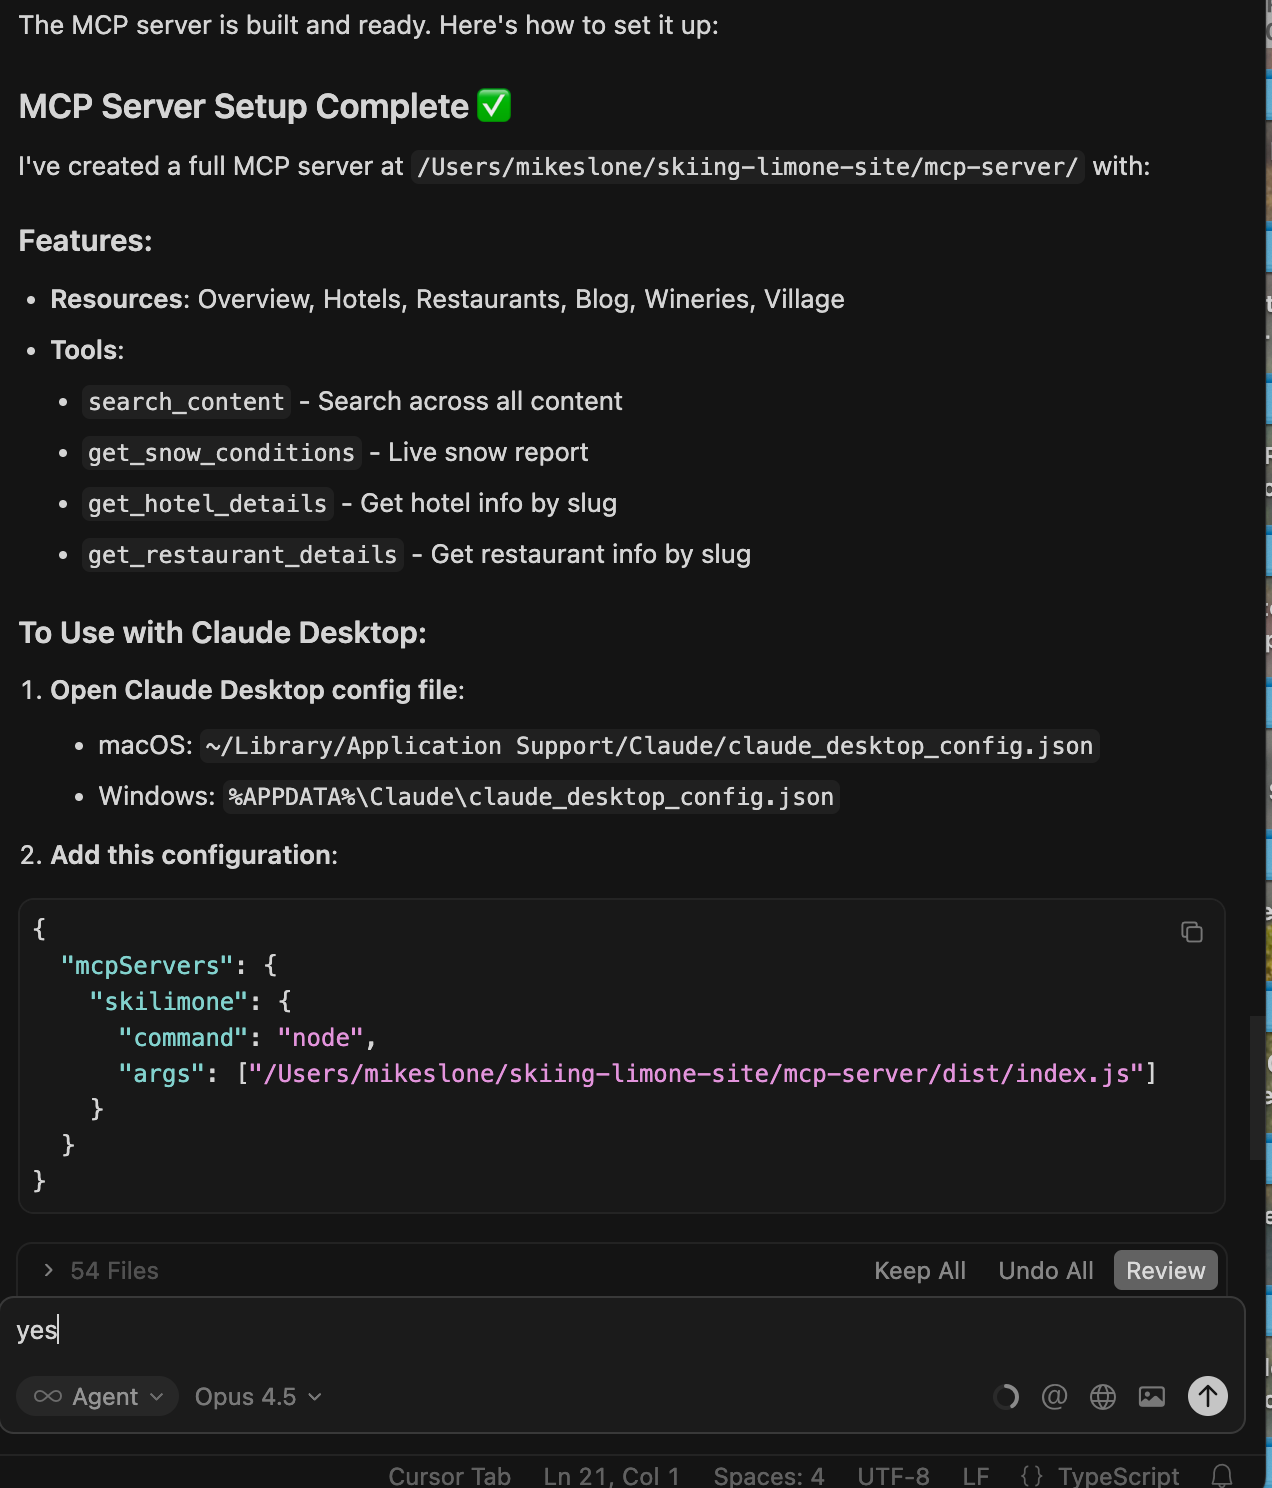This screenshot has height=1488, width=1272.
Task: Click the MCP Server Setup Complete heading
Action: [x=265, y=106]
